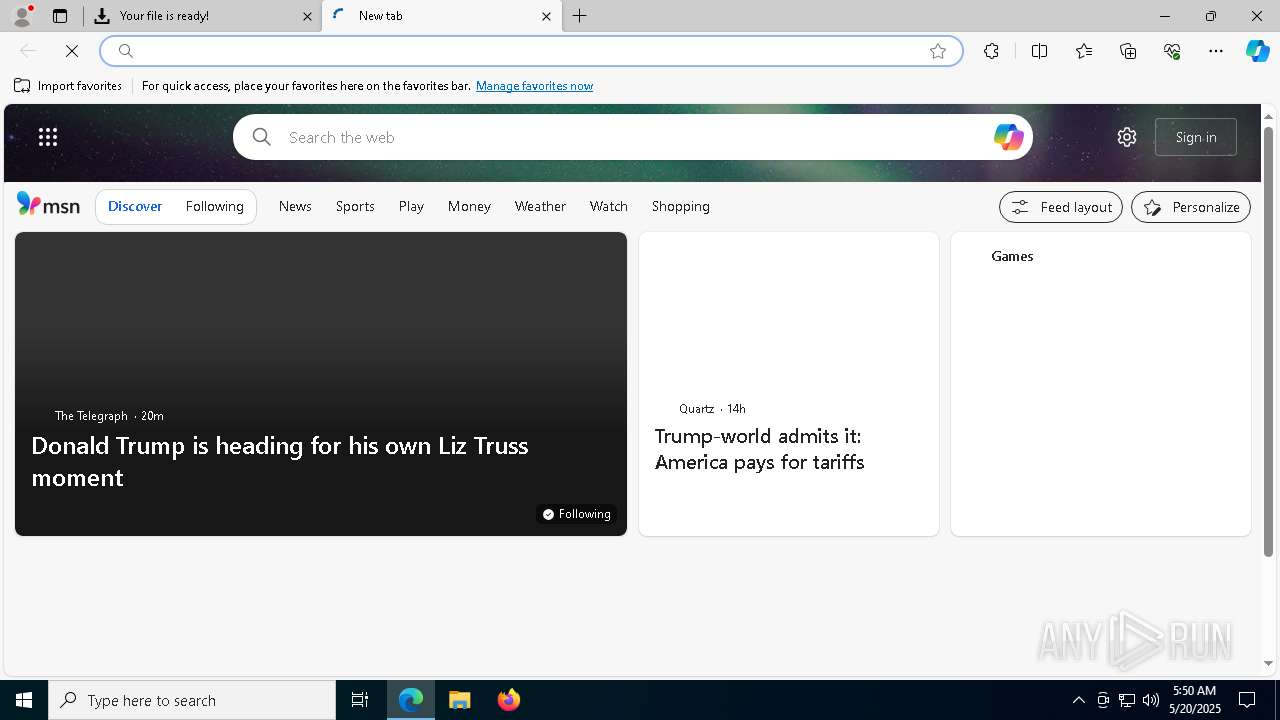This screenshot has width=1280, height=720.
Task: Open 'Donald Trump is heading' article
Action: [280, 461]
